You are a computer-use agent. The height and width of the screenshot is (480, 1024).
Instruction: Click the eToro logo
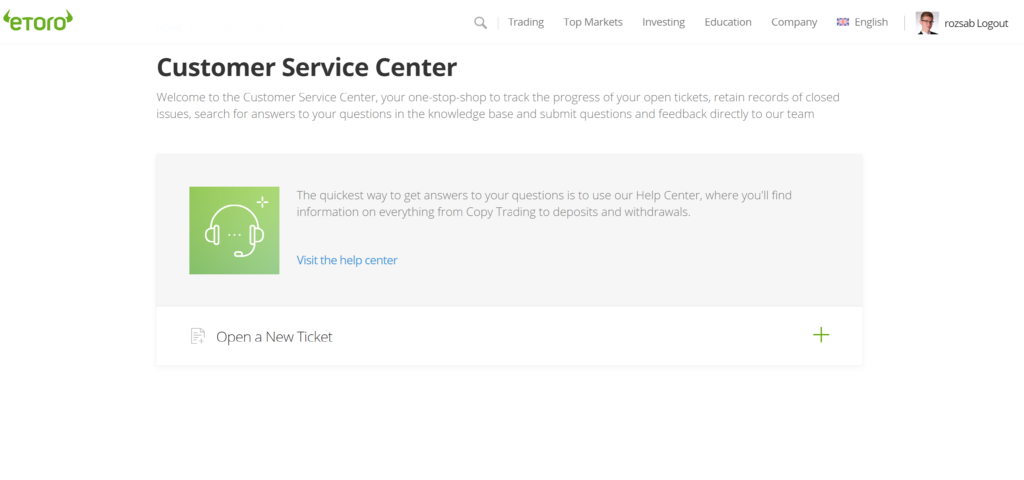coord(38,21)
